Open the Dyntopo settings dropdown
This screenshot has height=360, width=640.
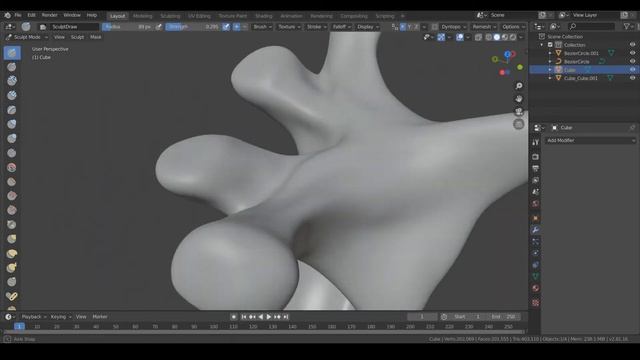coord(453,27)
